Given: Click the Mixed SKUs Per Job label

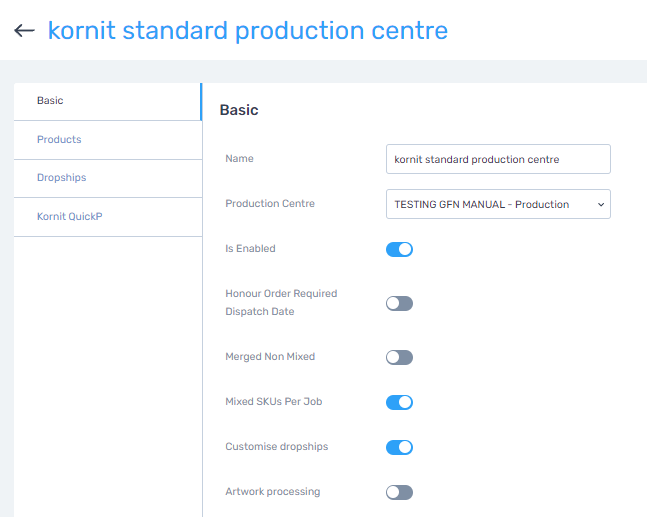Looking at the screenshot, I should tap(274, 401).
